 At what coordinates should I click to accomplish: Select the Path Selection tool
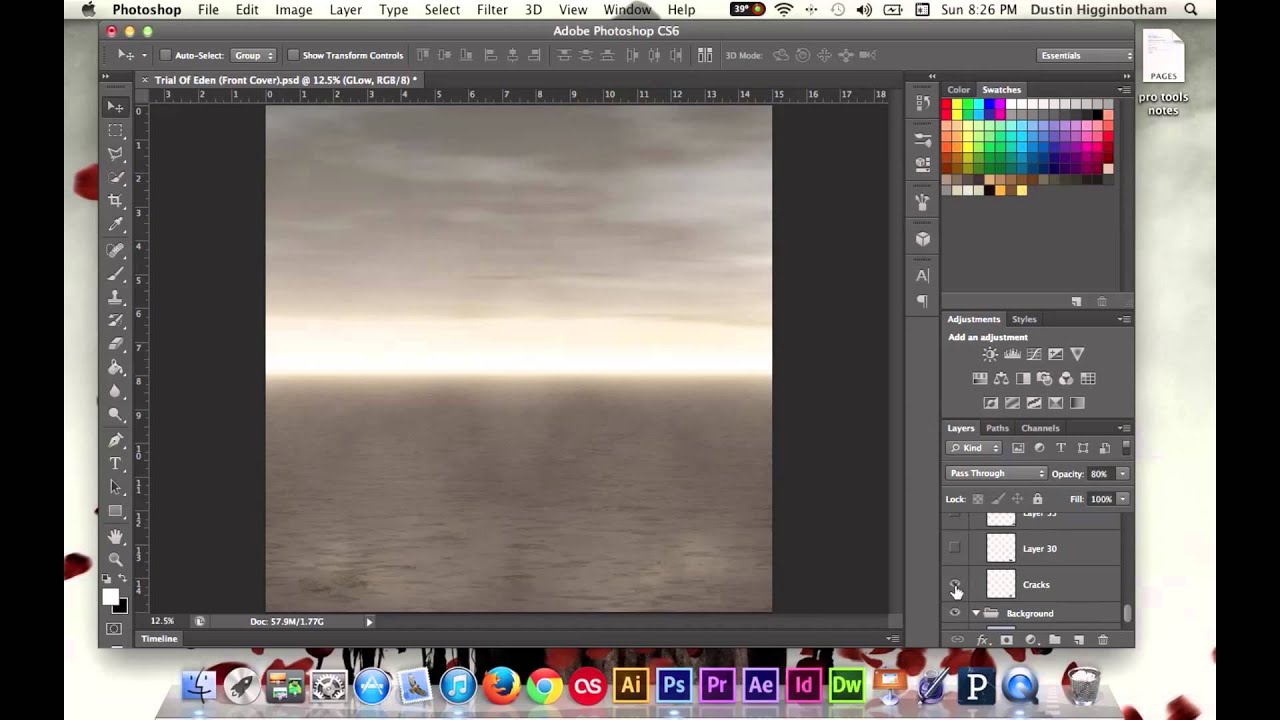coord(116,487)
